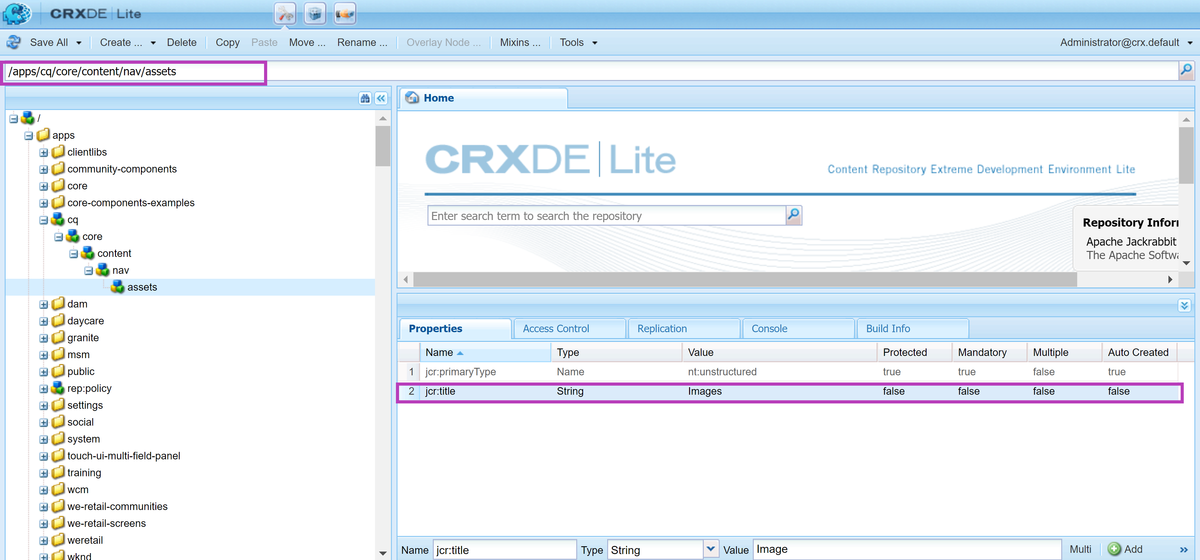The height and width of the screenshot is (560, 1200).
Task: Select the daycare folder in the tree
Action: 85,321
